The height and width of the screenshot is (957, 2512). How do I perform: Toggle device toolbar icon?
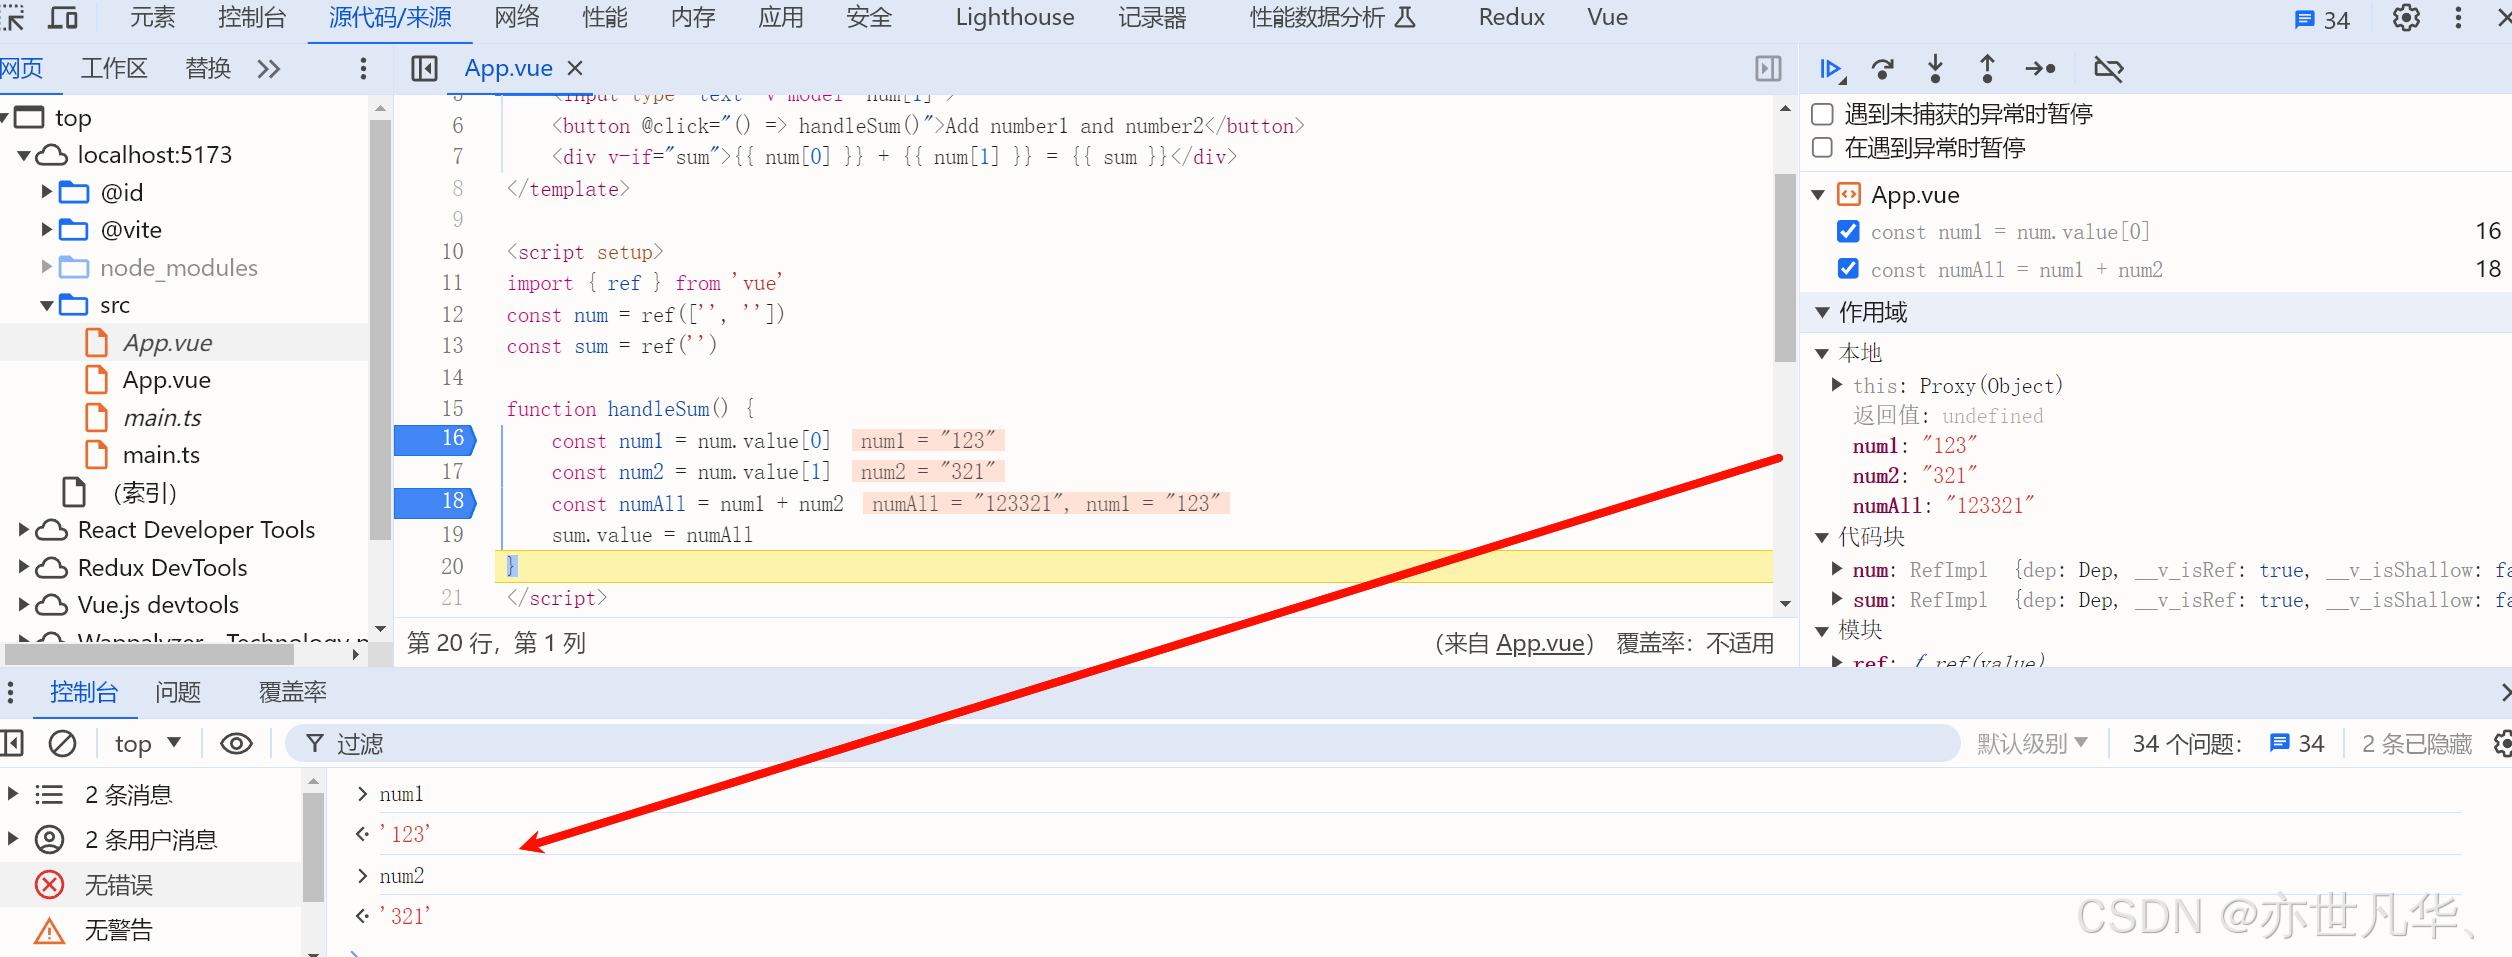63,17
